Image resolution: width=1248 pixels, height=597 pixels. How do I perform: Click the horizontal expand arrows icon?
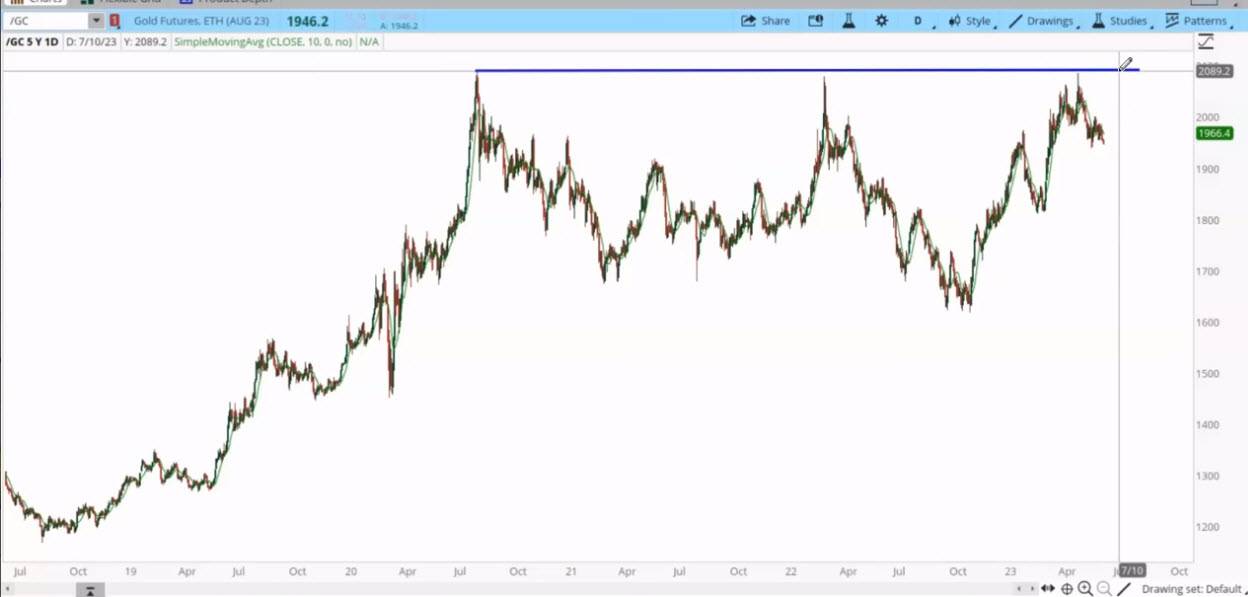tap(1048, 589)
